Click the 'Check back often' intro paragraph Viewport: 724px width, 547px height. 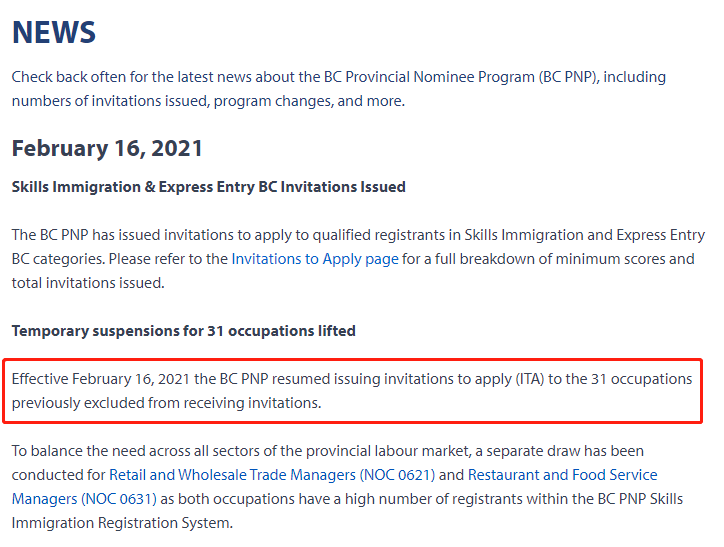tap(339, 89)
